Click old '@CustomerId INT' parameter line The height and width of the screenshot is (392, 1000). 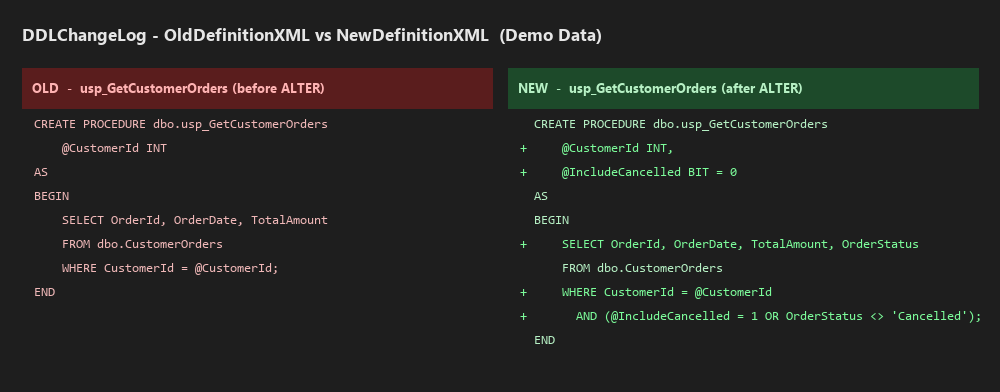(114, 148)
